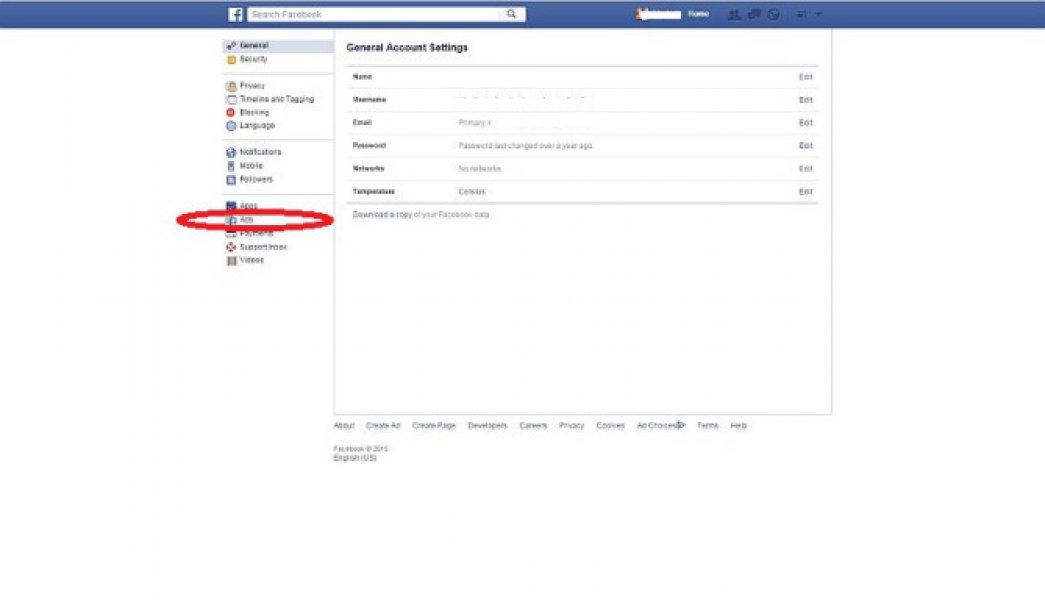Click the Developers footer link
Screen dimensions: 1045x600
tap(487, 425)
